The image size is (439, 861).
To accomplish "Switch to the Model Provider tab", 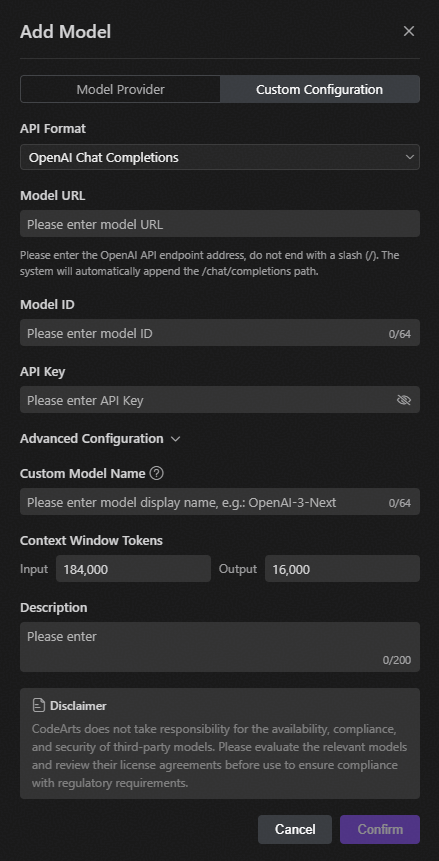I will 120,90.
